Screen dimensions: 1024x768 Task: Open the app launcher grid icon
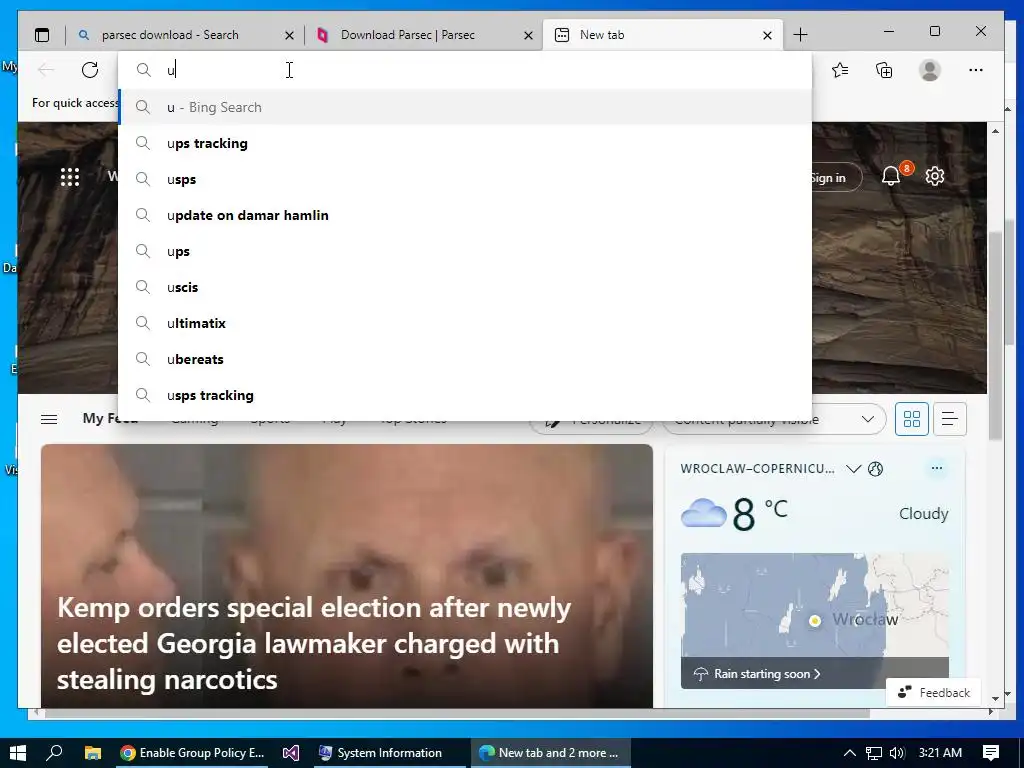[x=70, y=177]
